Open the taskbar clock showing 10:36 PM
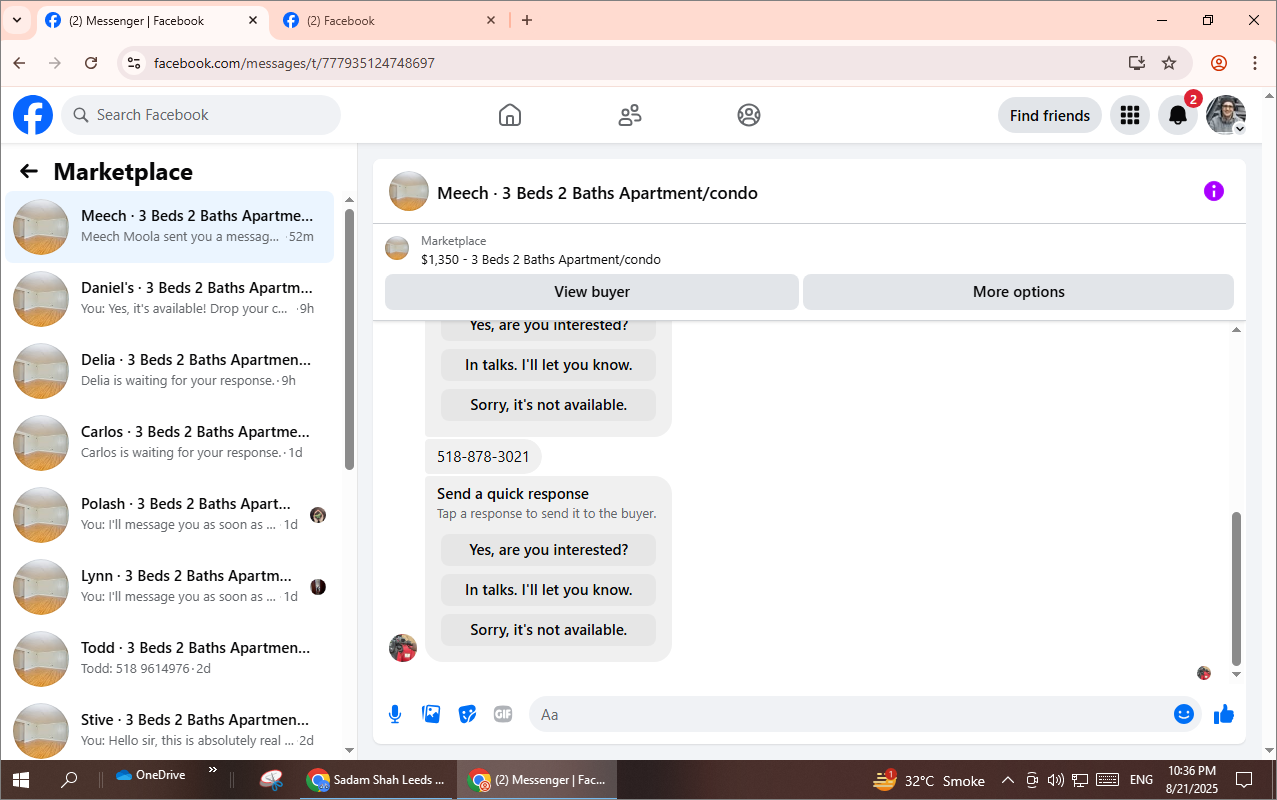 coord(1192,780)
